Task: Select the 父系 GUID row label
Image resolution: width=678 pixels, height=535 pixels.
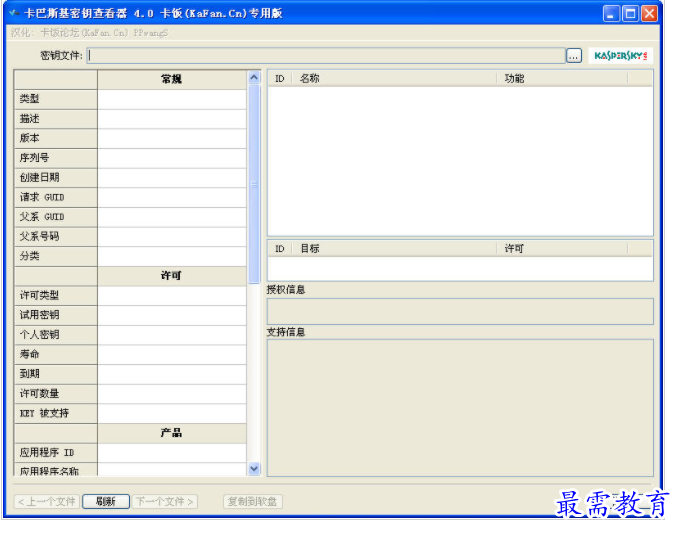Action: [56, 217]
